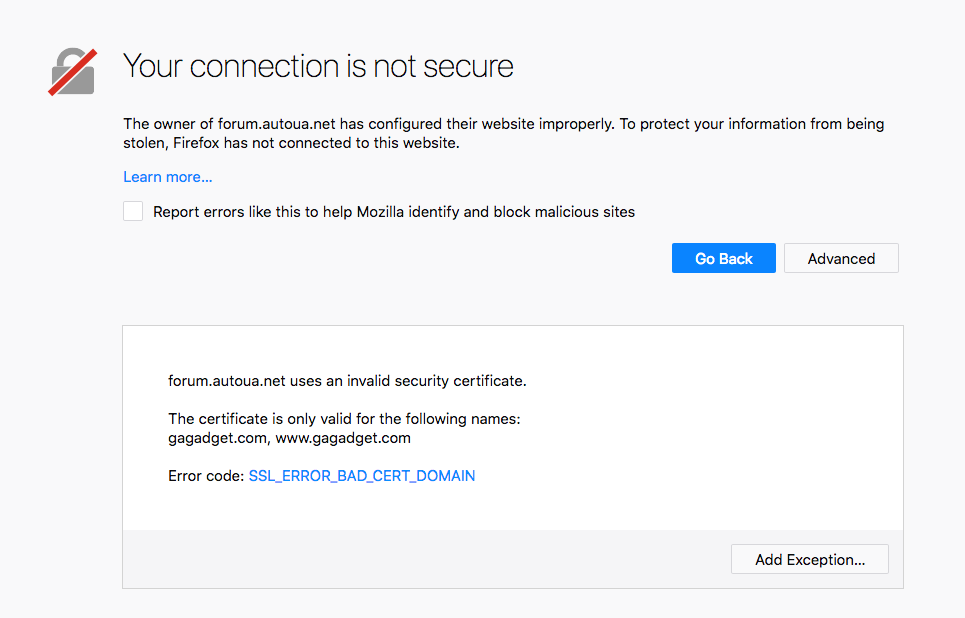This screenshot has width=965, height=618.
Task: Click the 'certificate is only valid for' line
Action: coord(344,419)
